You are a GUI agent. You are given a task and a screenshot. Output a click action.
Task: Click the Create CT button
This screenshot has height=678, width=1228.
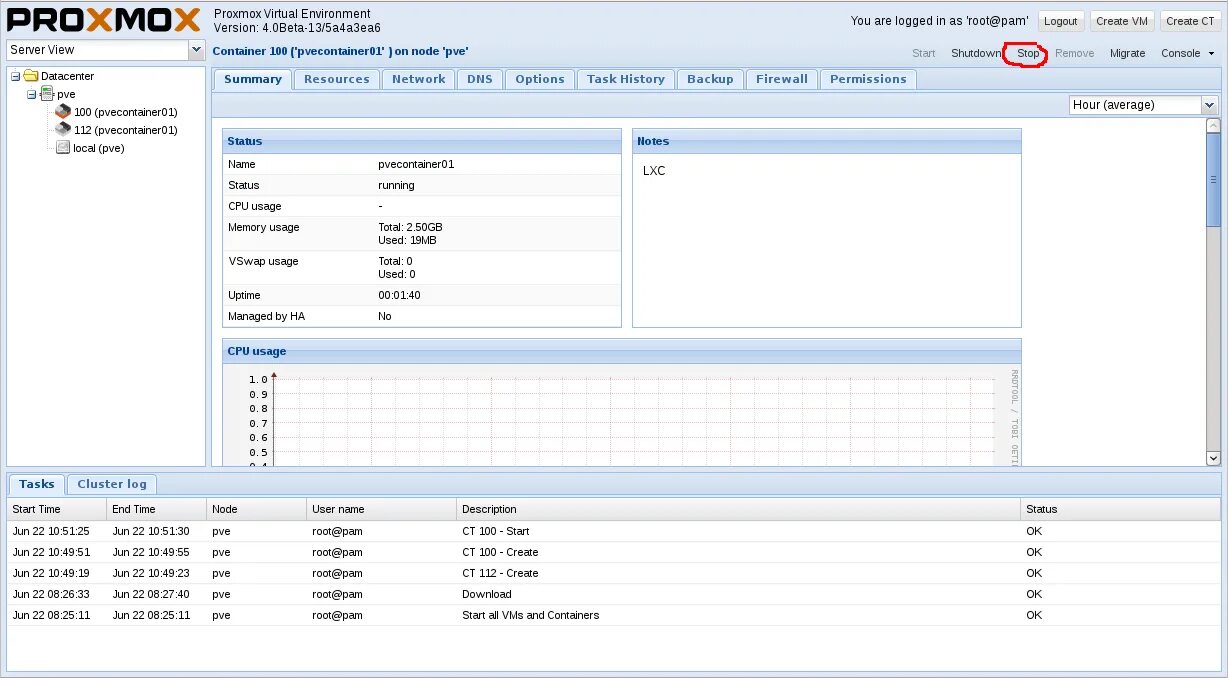[x=1190, y=21]
